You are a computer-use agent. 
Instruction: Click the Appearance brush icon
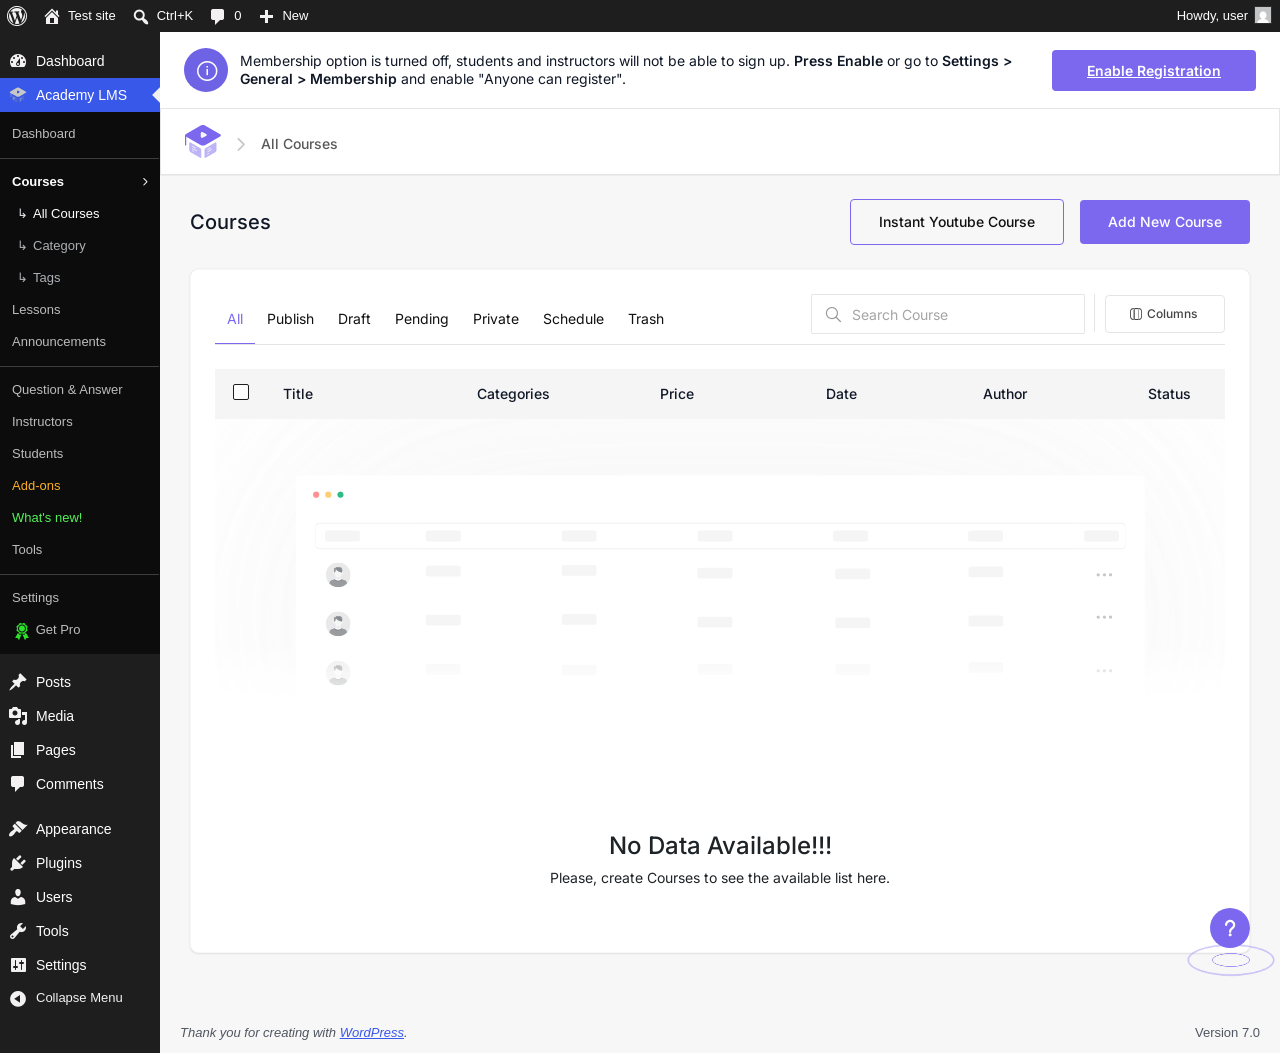18,829
